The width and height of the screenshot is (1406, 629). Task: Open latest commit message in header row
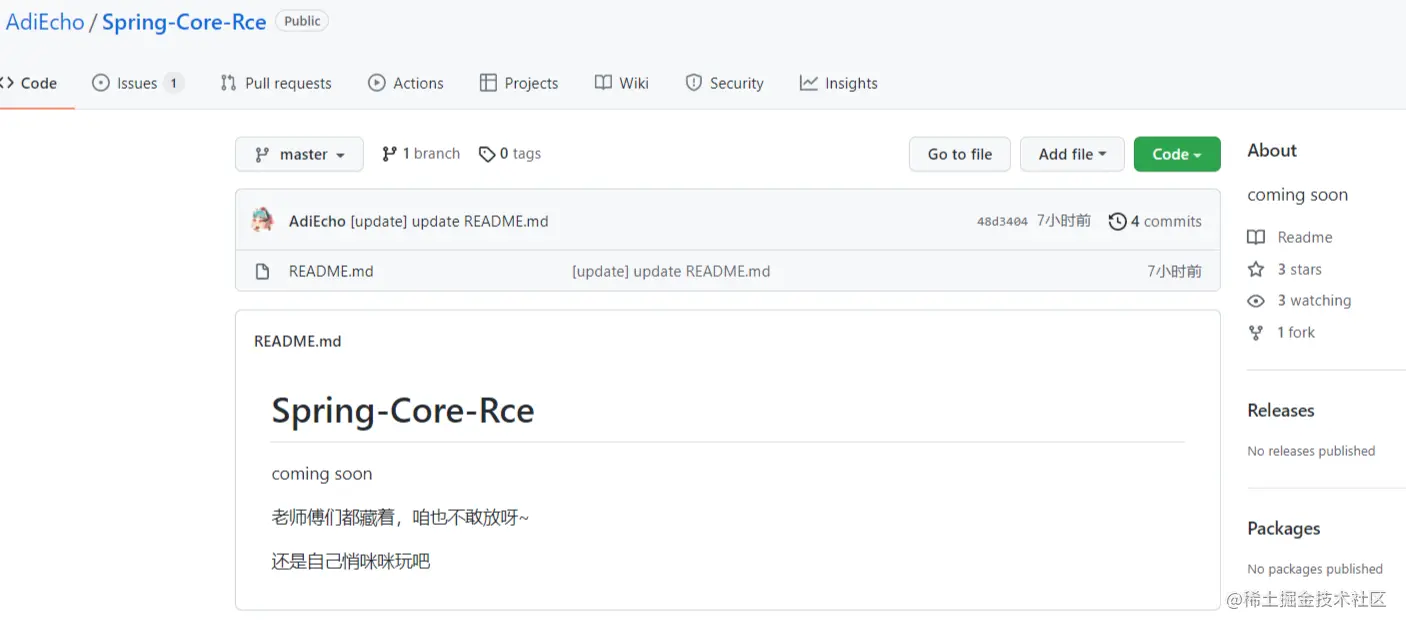(449, 221)
